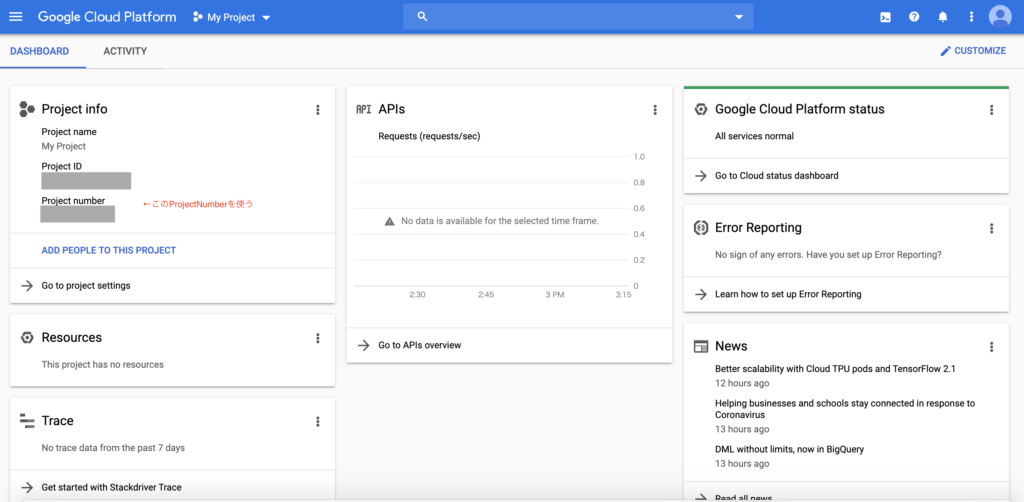Image resolution: width=1024 pixels, height=502 pixels.
Task: Click the arrow beside Go to project settings
Action: (27, 285)
